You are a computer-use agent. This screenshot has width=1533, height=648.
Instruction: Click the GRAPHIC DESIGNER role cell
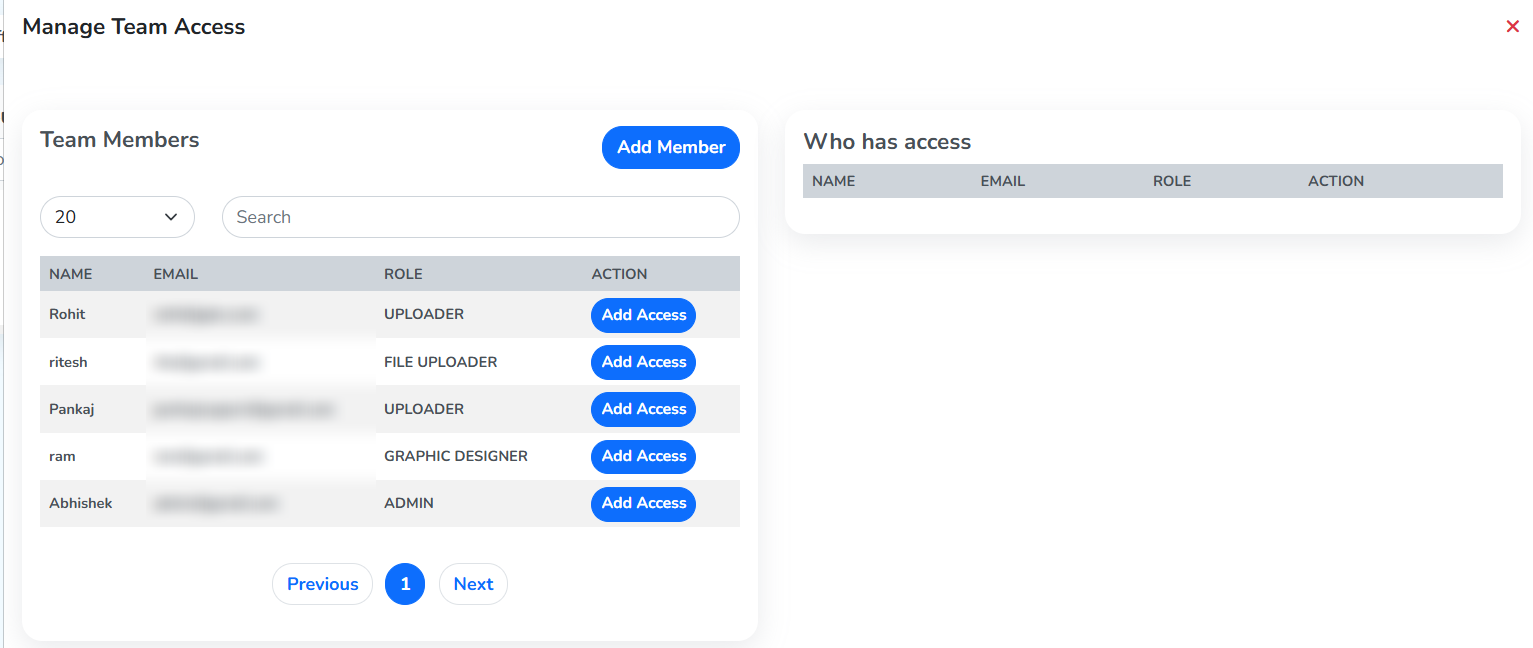pos(456,456)
